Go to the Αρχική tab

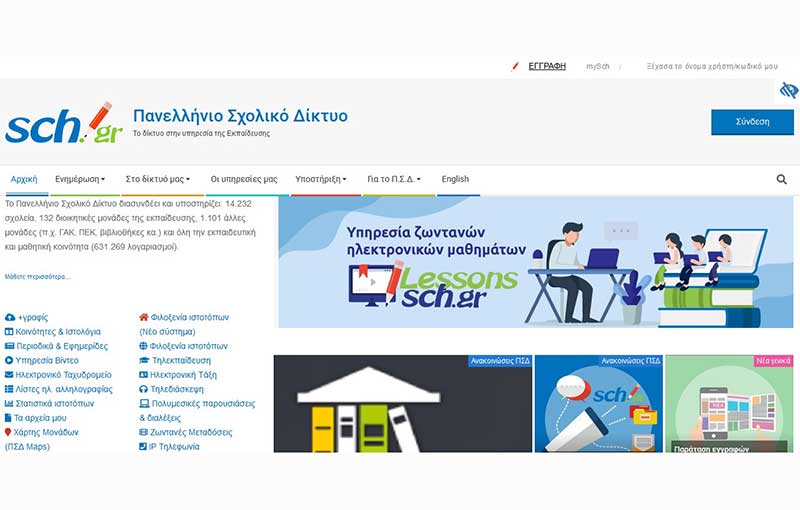tap(24, 179)
